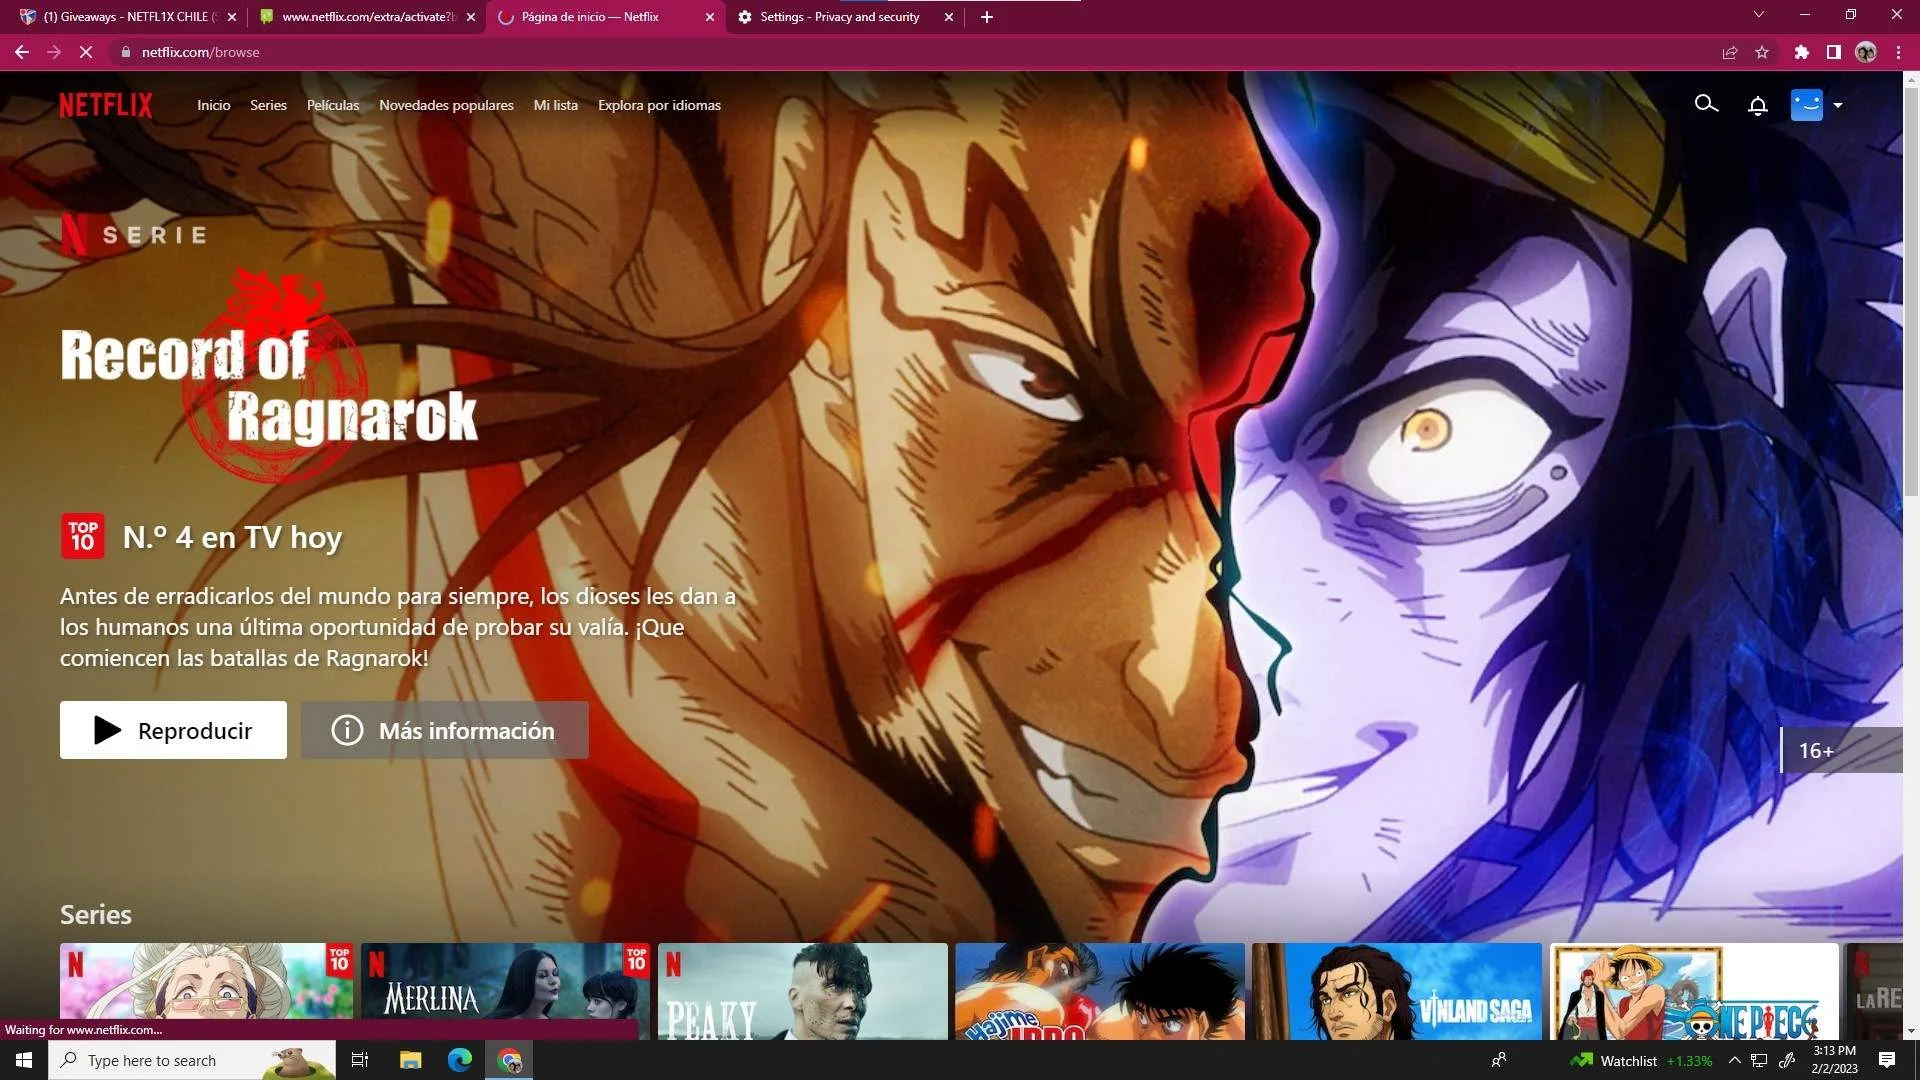The image size is (1920, 1080).
Task: Click the Más información button
Action: 444,730
